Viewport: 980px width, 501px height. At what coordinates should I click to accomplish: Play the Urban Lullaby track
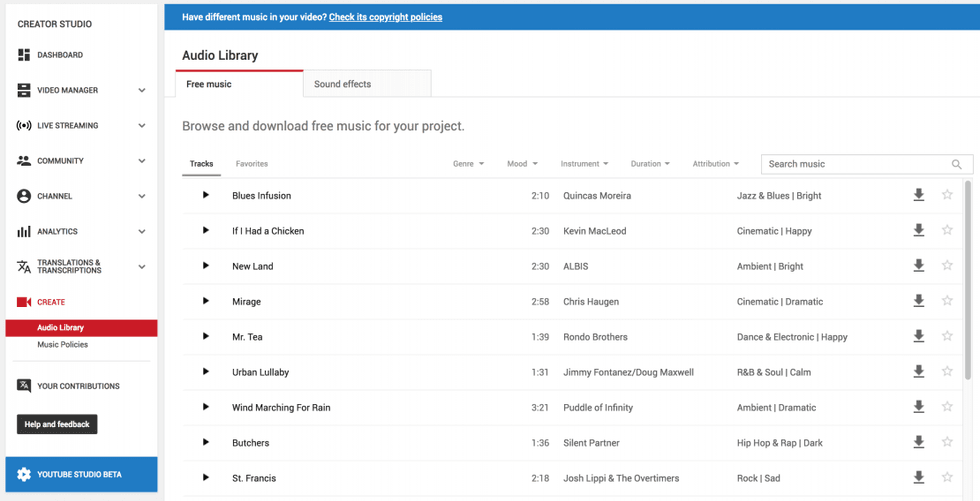pyautogui.click(x=205, y=372)
